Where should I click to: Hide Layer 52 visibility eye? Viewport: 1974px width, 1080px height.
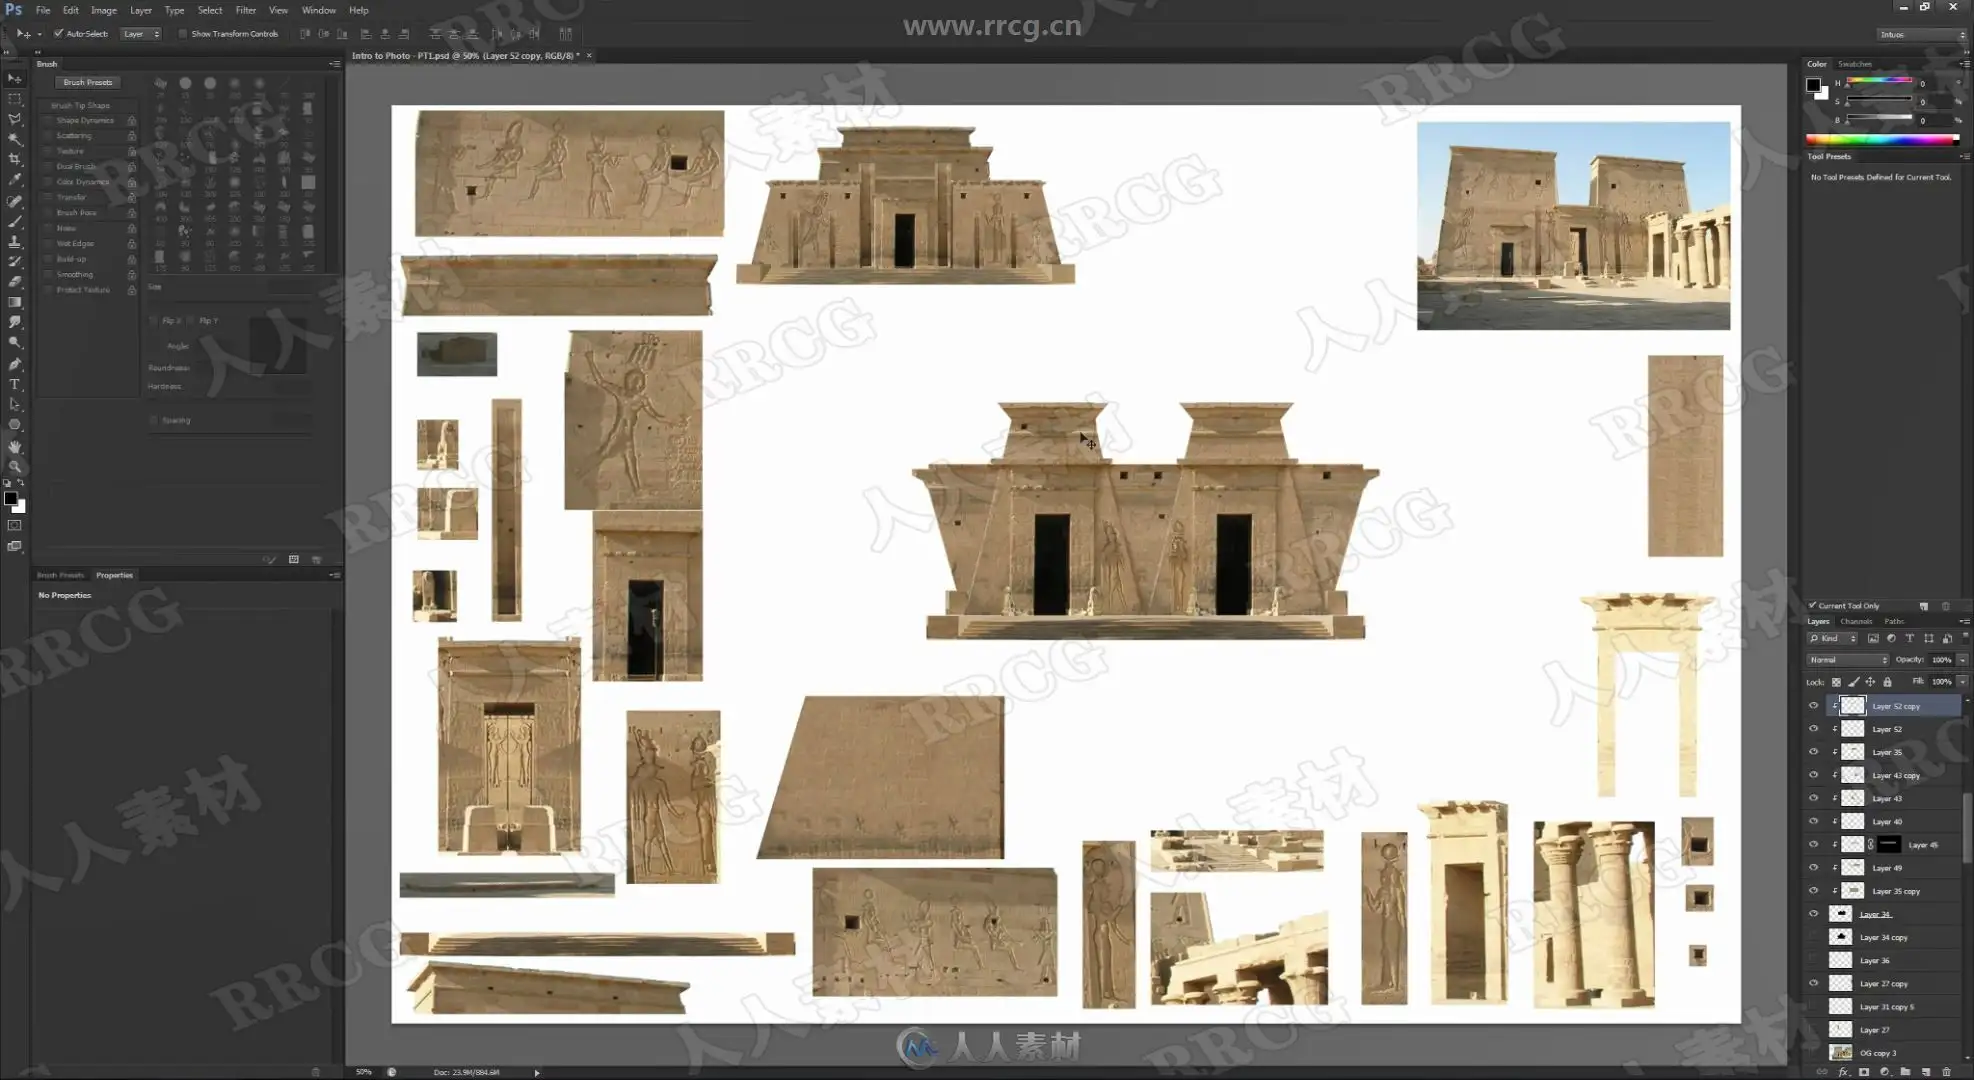(1813, 729)
